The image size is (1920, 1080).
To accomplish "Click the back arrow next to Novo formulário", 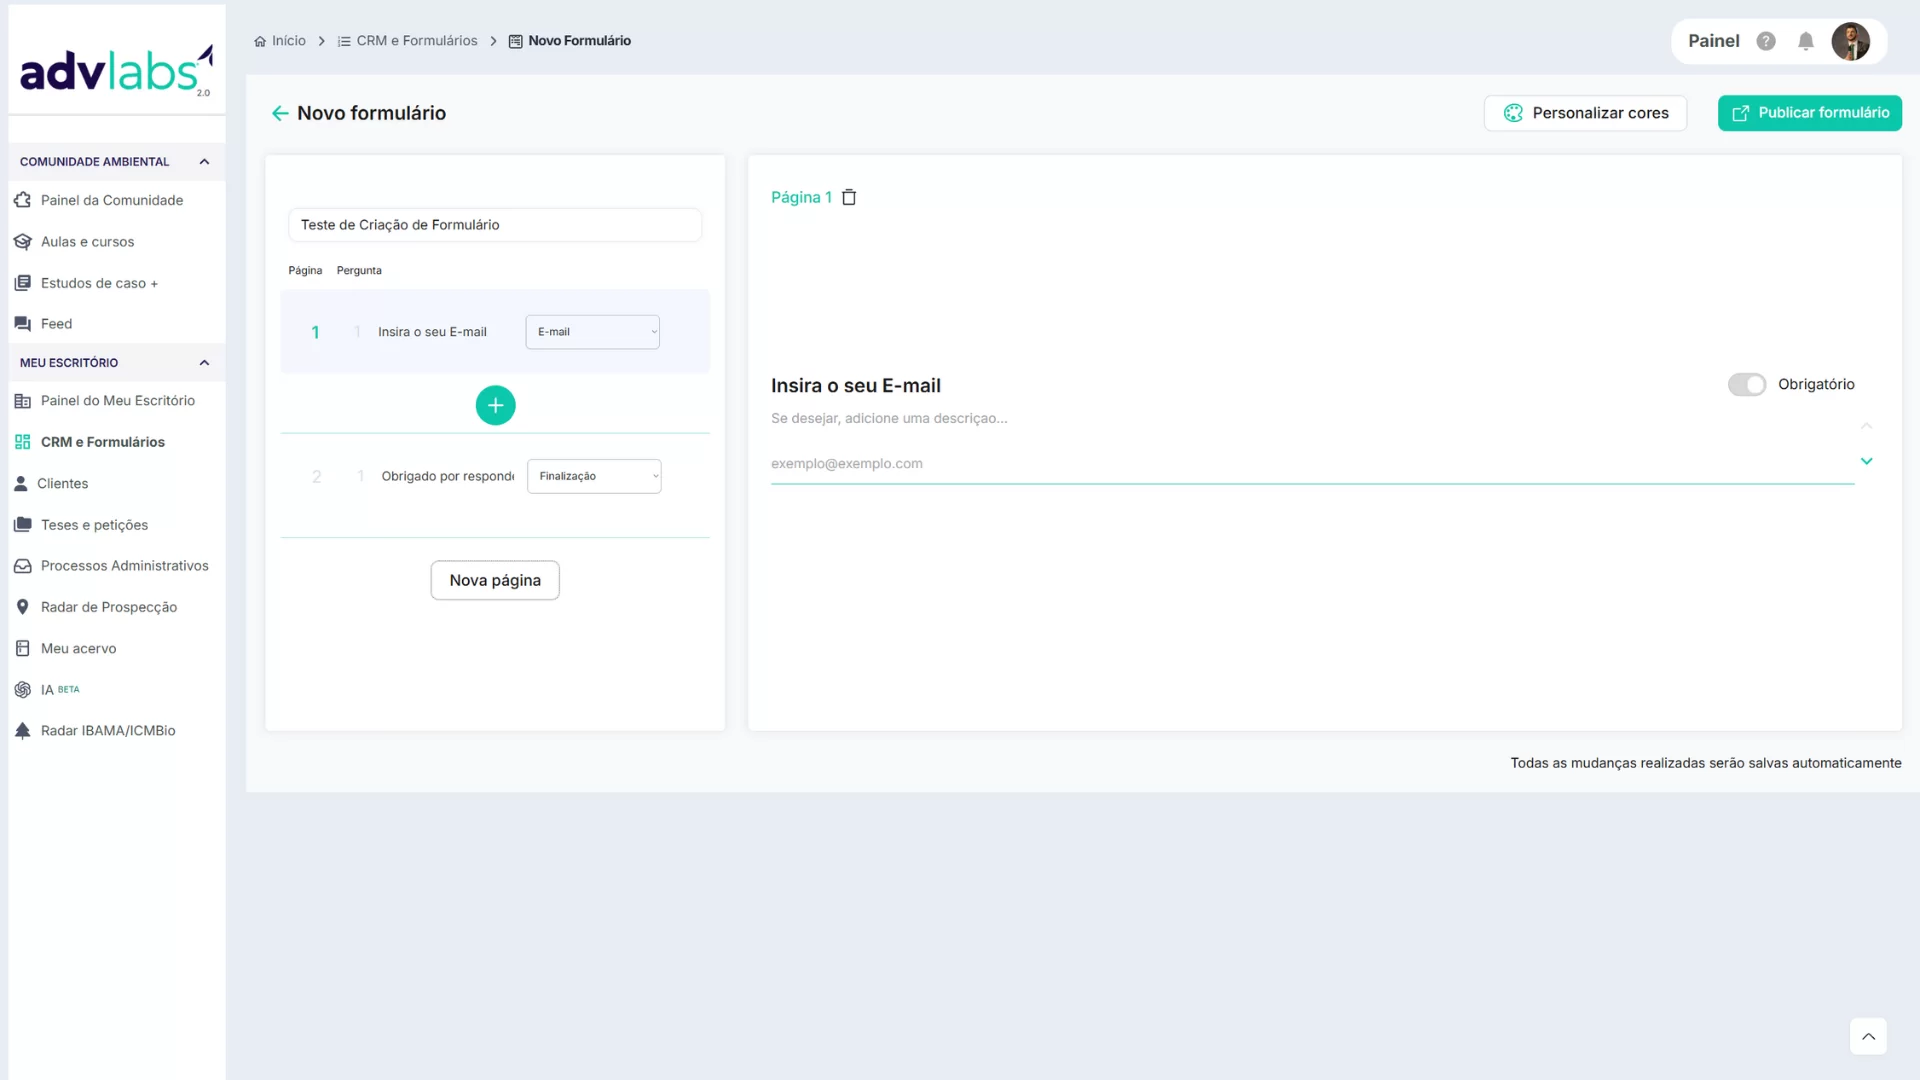I will 280,113.
